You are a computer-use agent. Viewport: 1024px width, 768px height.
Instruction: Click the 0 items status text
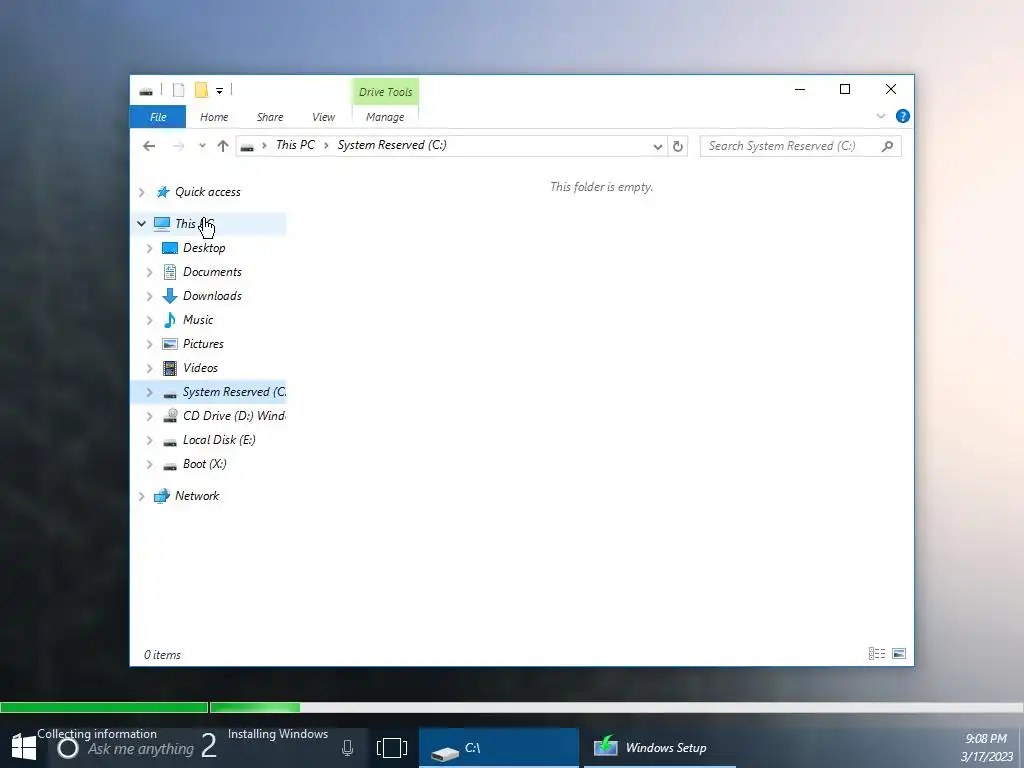pyautogui.click(x=162, y=655)
